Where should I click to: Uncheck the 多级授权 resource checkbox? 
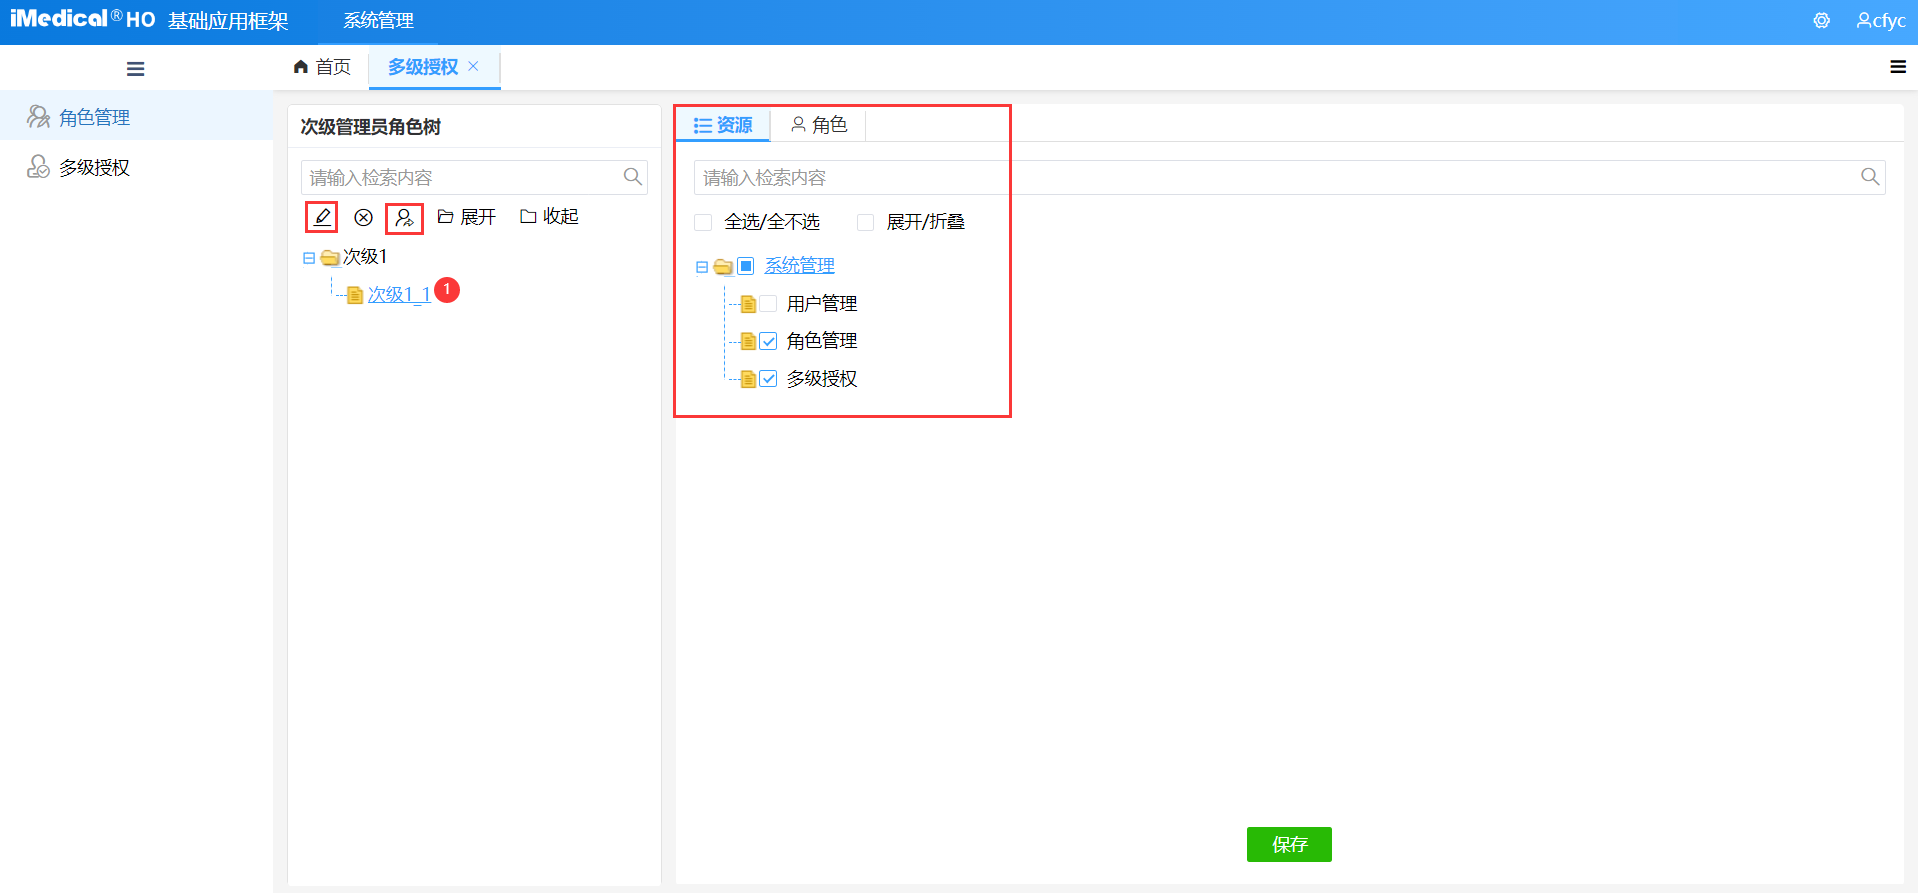[768, 379]
